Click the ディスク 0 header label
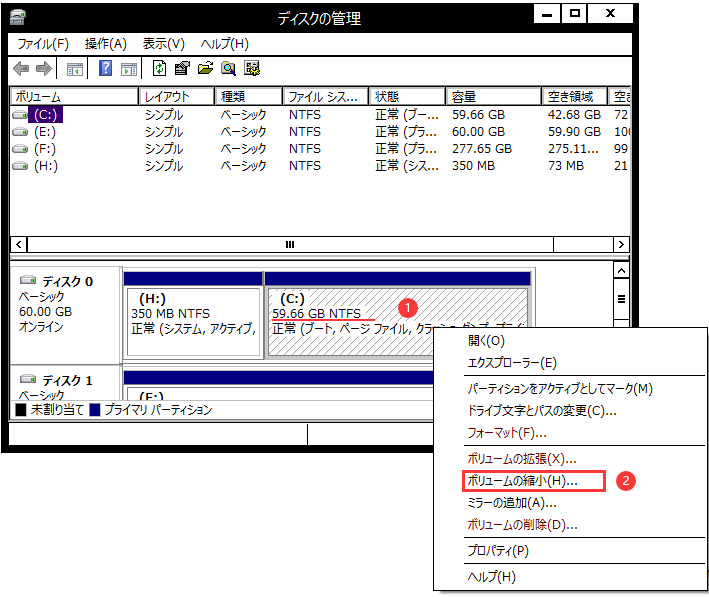 [68, 282]
